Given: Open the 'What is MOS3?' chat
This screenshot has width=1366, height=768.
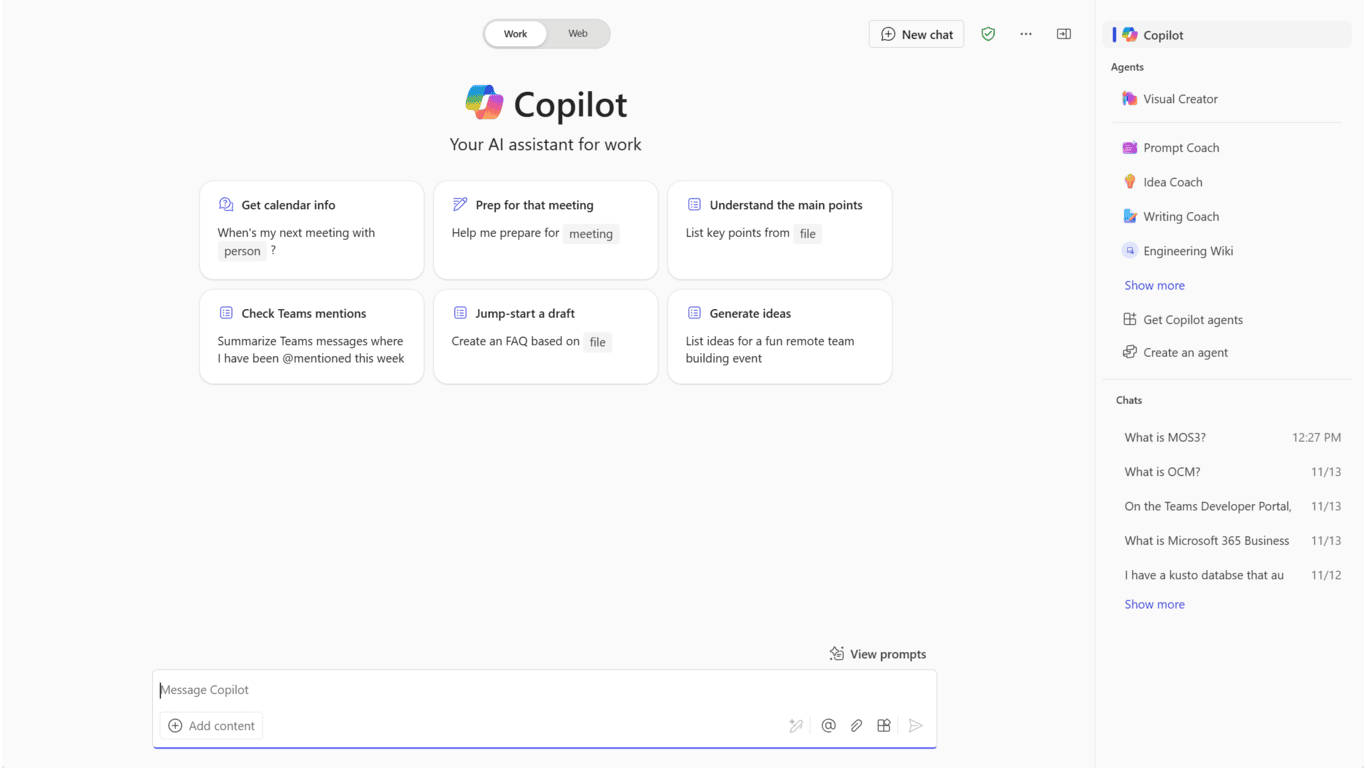Looking at the screenshot, I should 1165,437.
